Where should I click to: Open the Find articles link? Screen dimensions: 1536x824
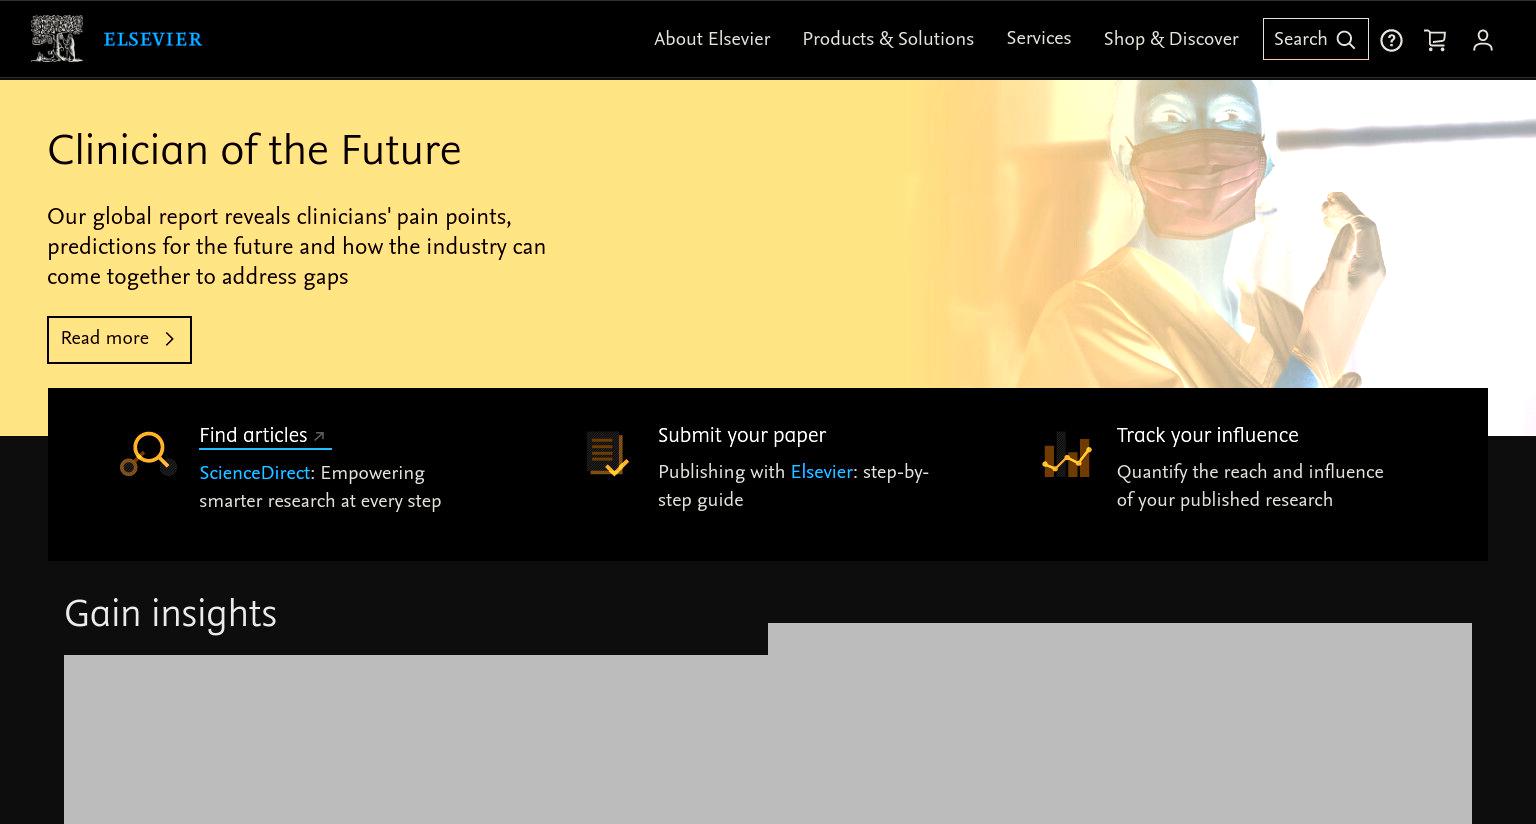point(264,436)
